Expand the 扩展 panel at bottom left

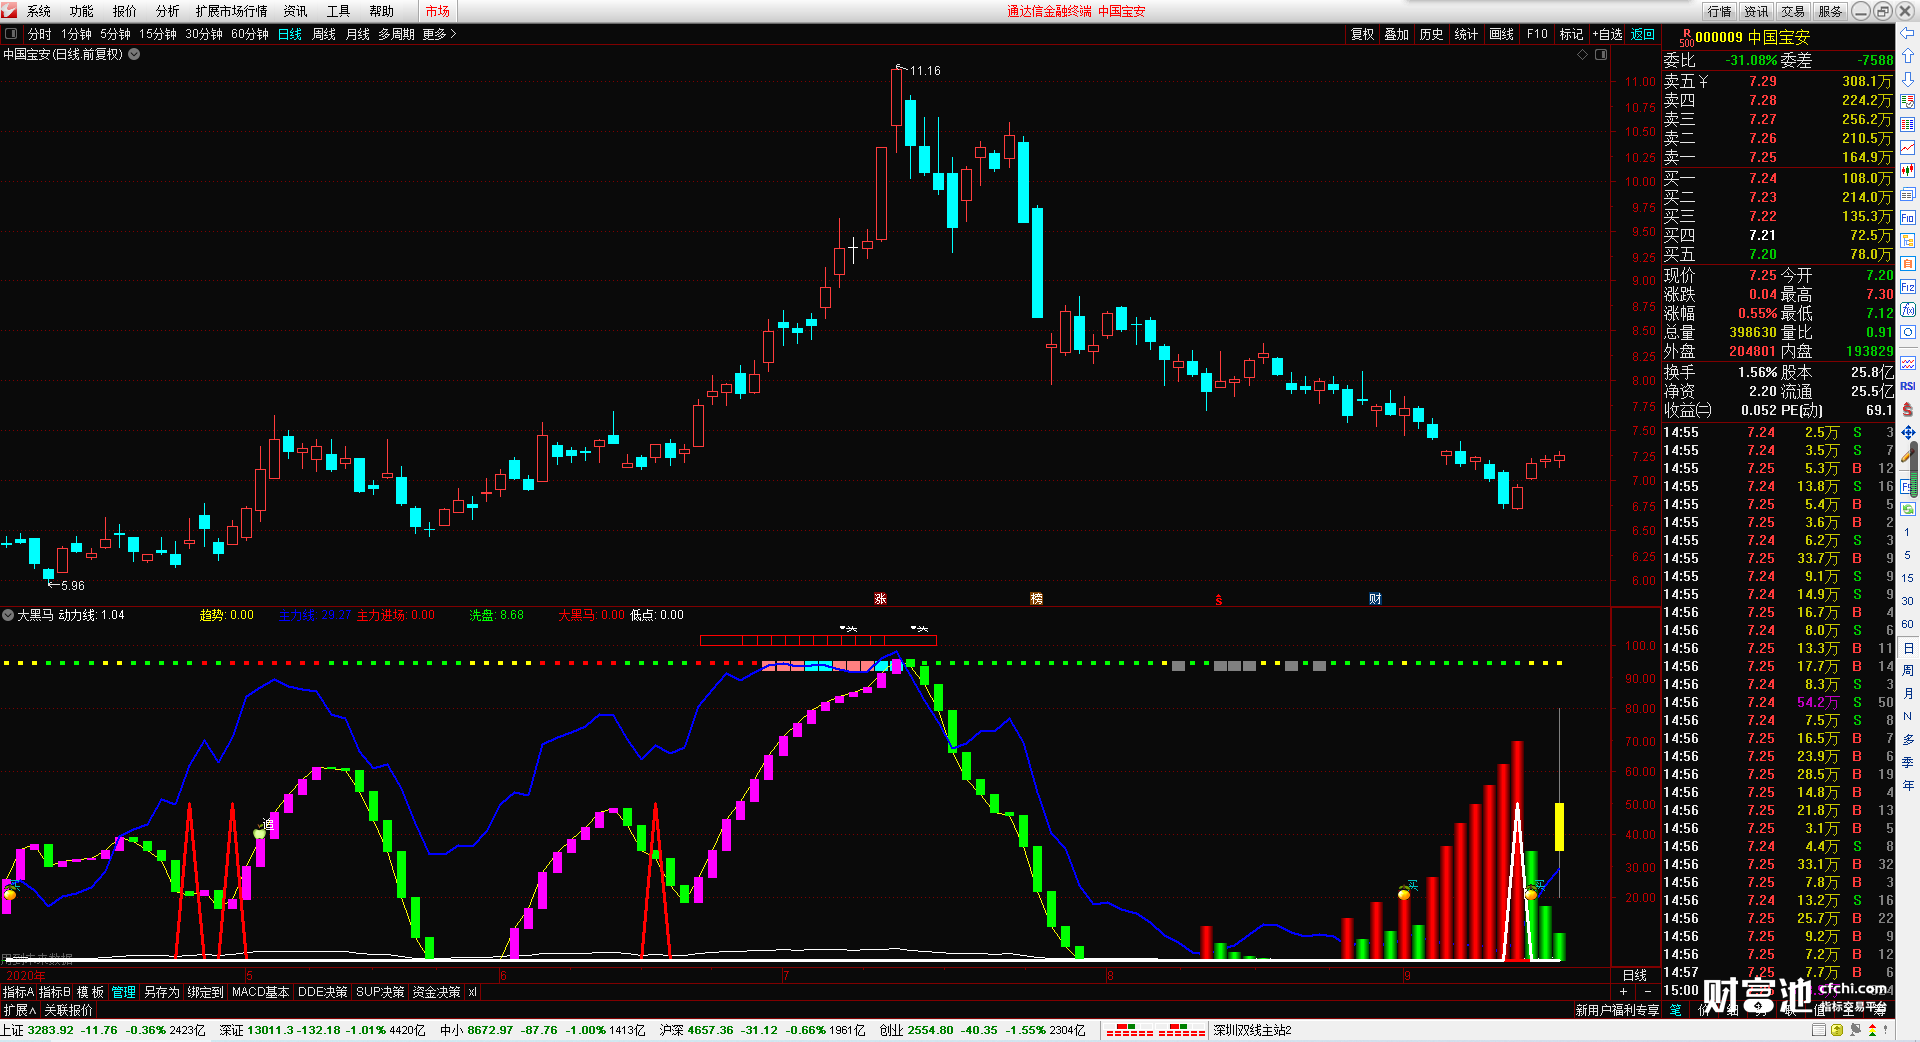[19, 1010]
